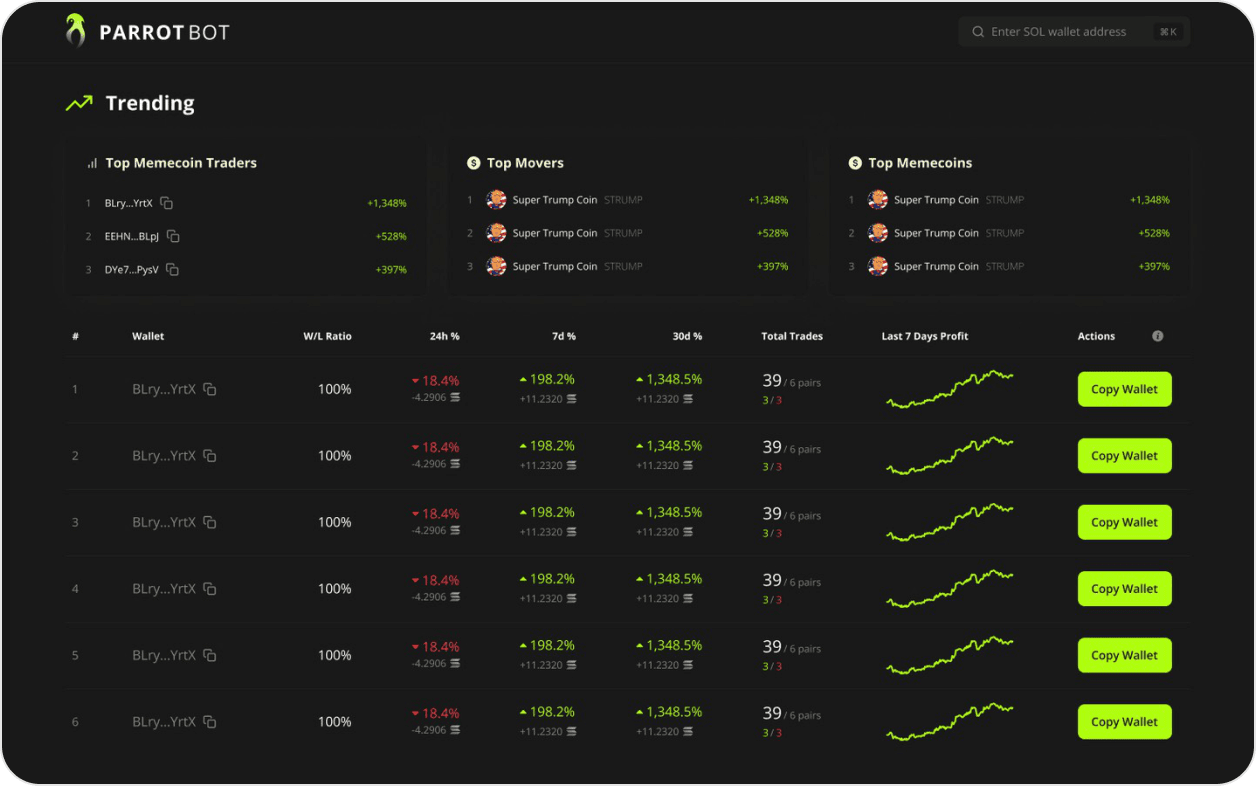Screen dimensions: 1256x786
Task: Open BLry...YrtX wallet in table row 5
Action: pyautogui.click(x=164, y=655)
